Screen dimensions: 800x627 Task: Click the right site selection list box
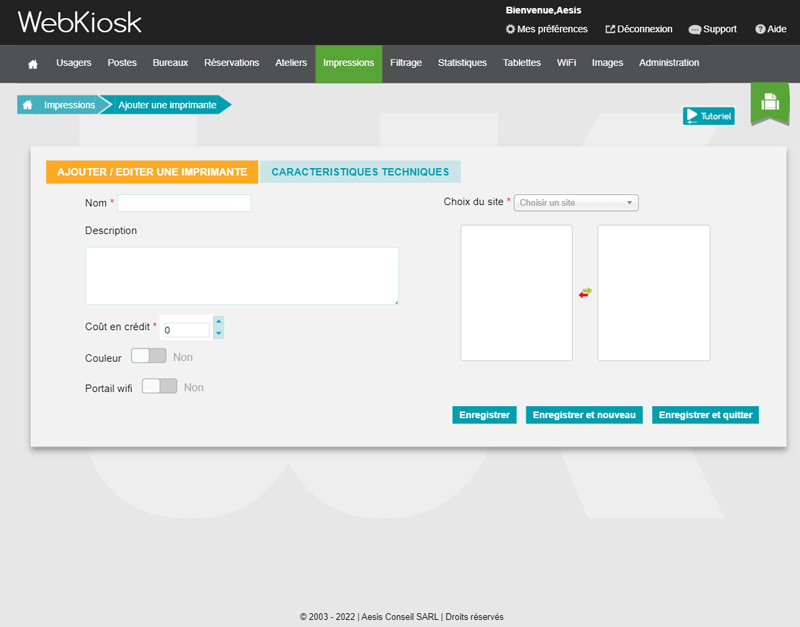[x=654, y=293]
